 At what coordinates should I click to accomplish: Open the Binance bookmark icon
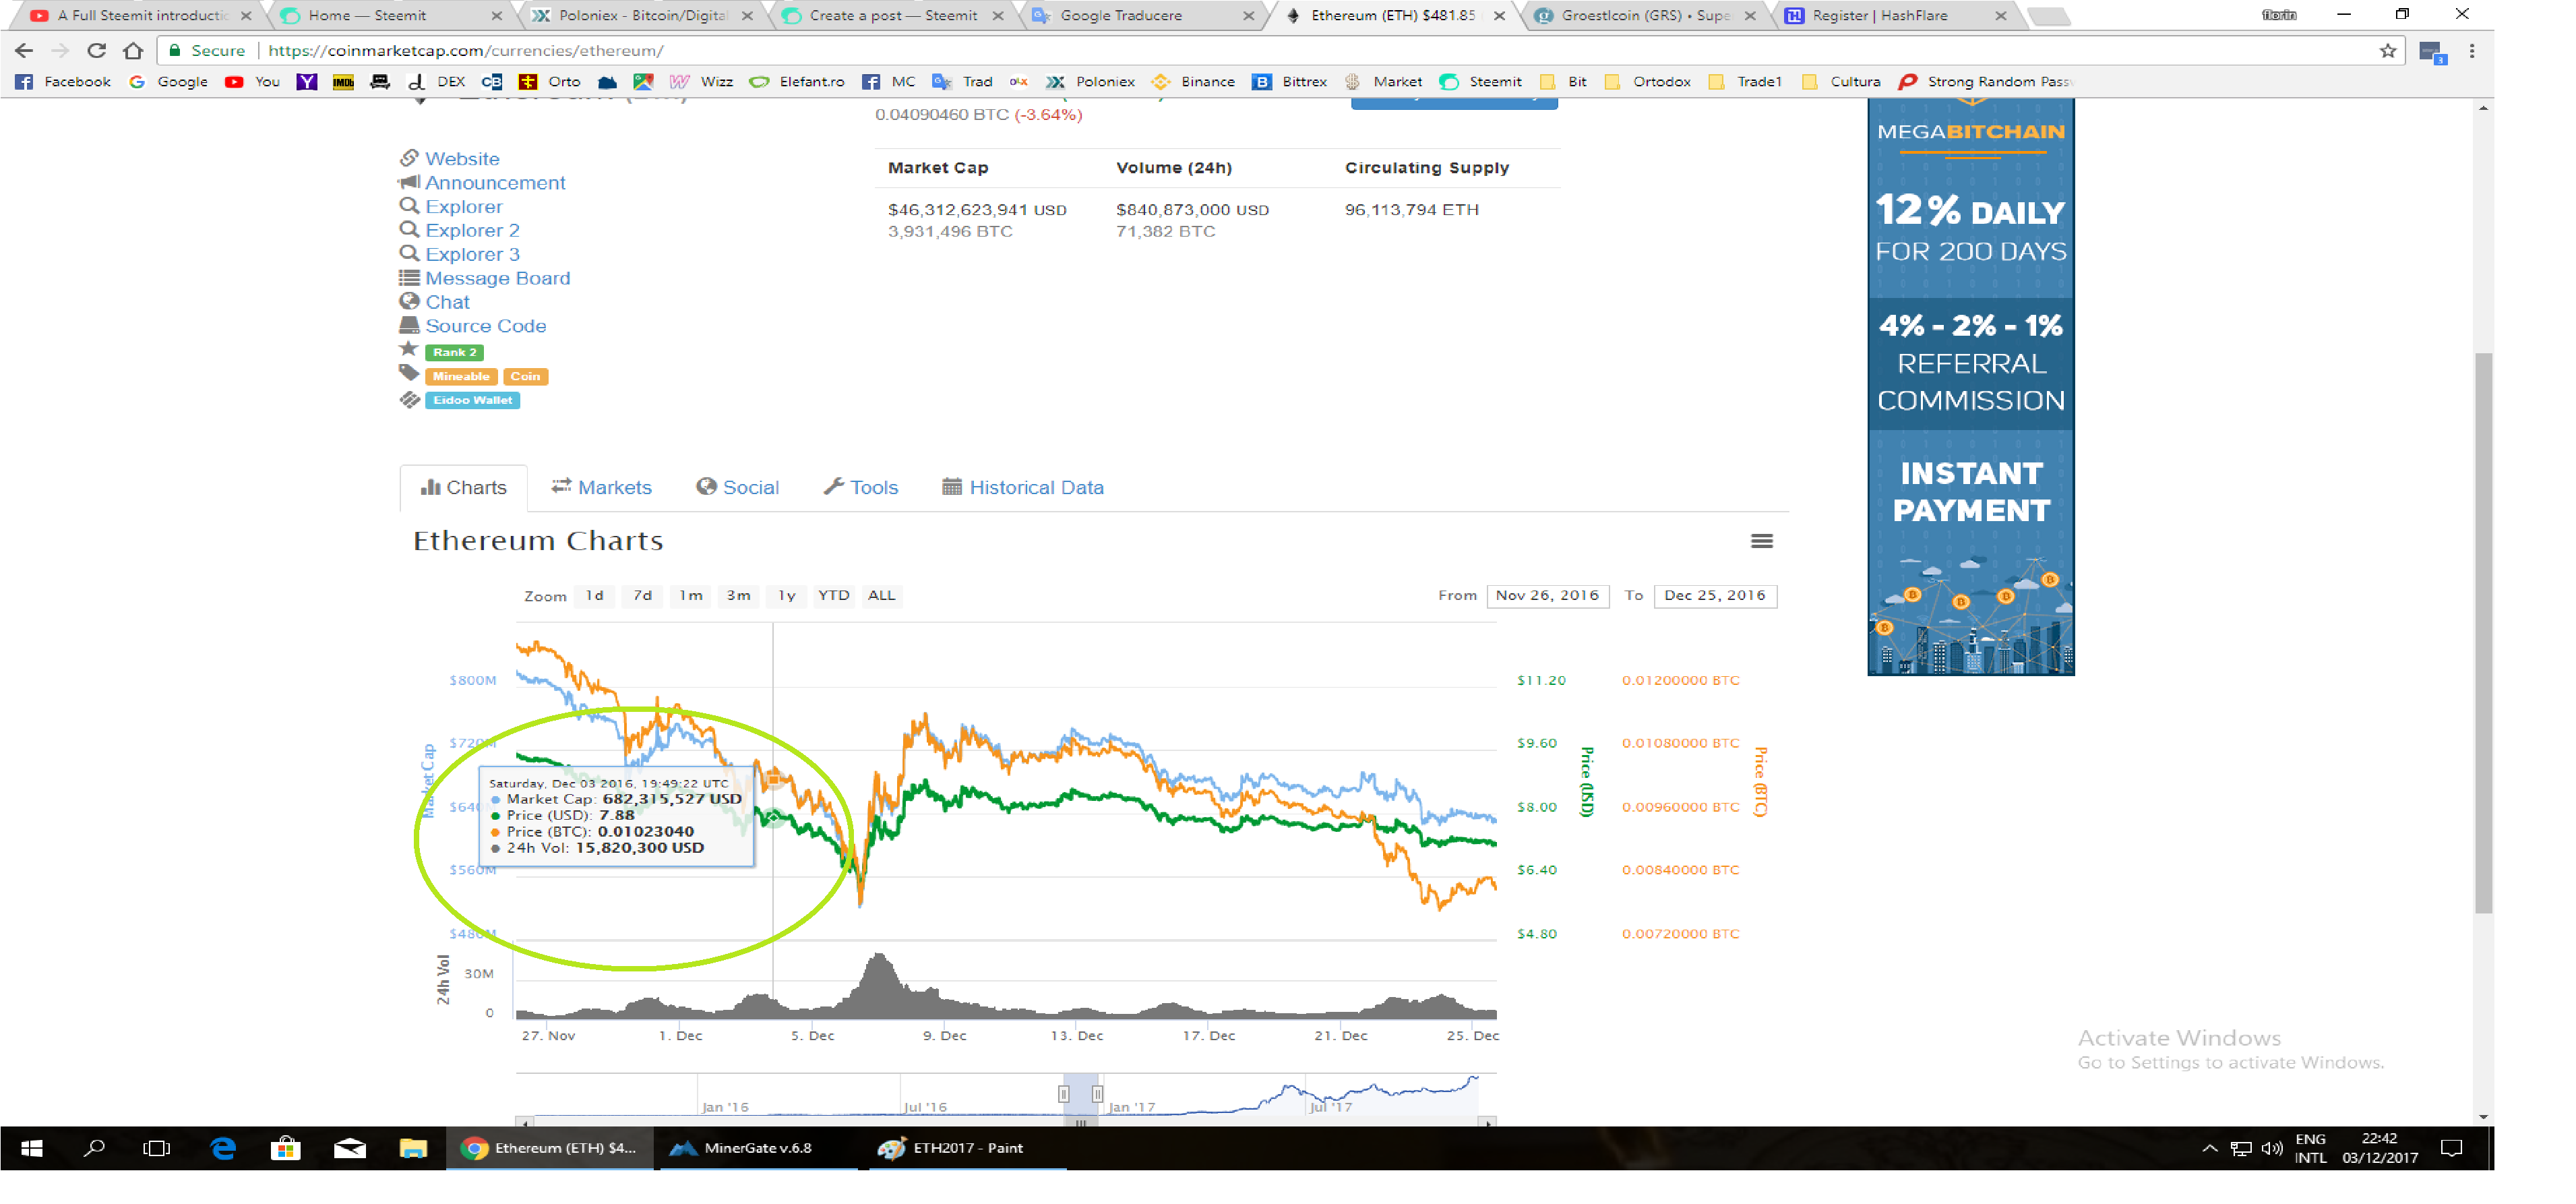[1162, 81]
